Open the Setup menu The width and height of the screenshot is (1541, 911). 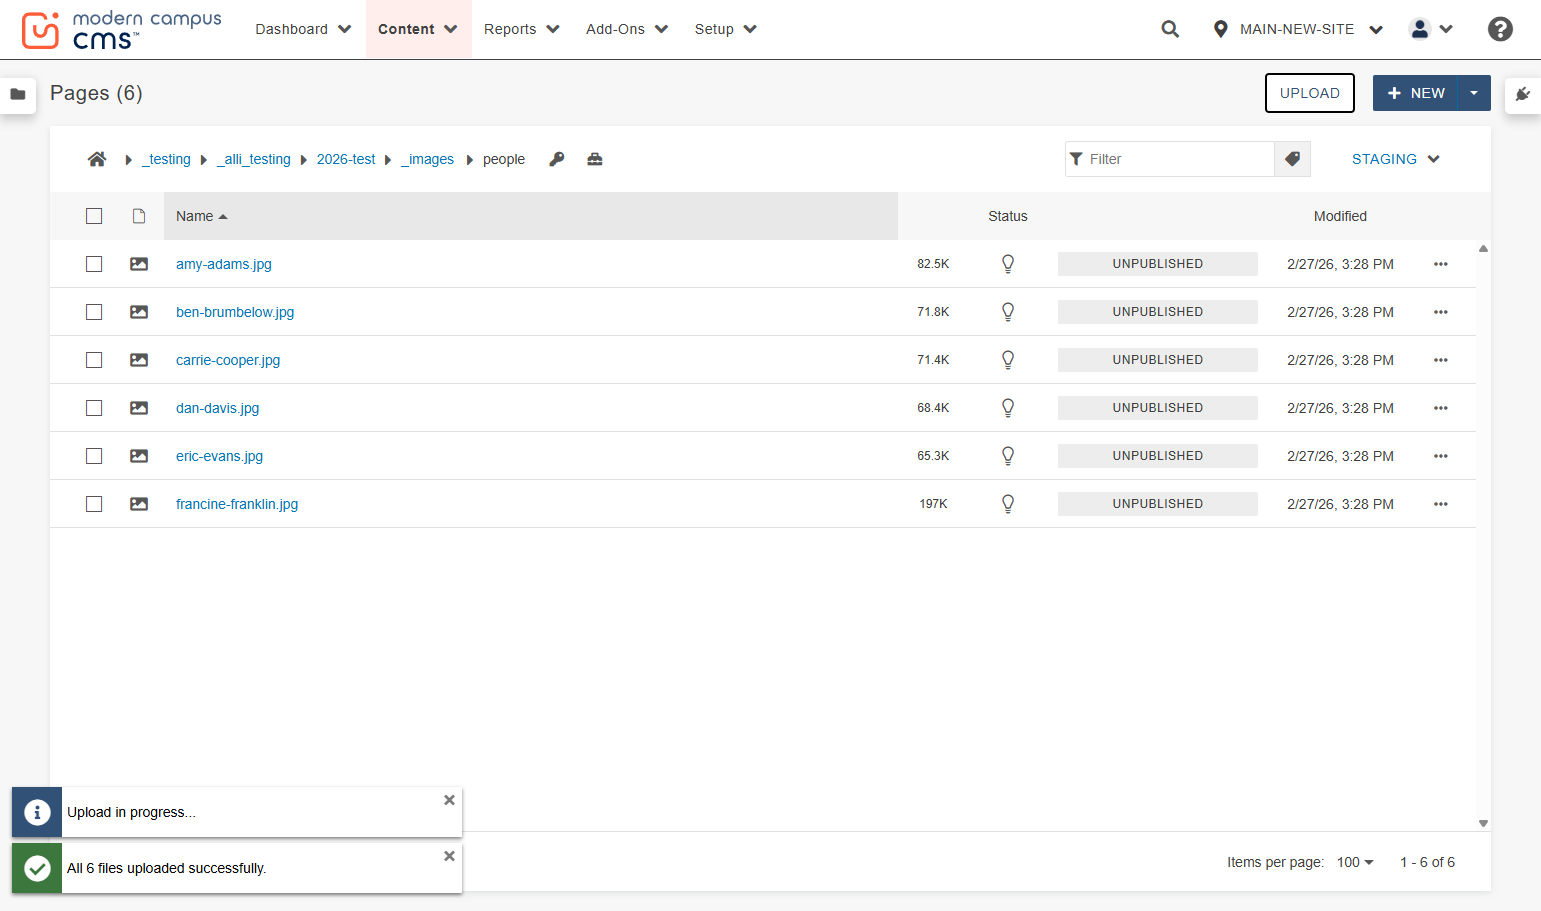point(725,29)
